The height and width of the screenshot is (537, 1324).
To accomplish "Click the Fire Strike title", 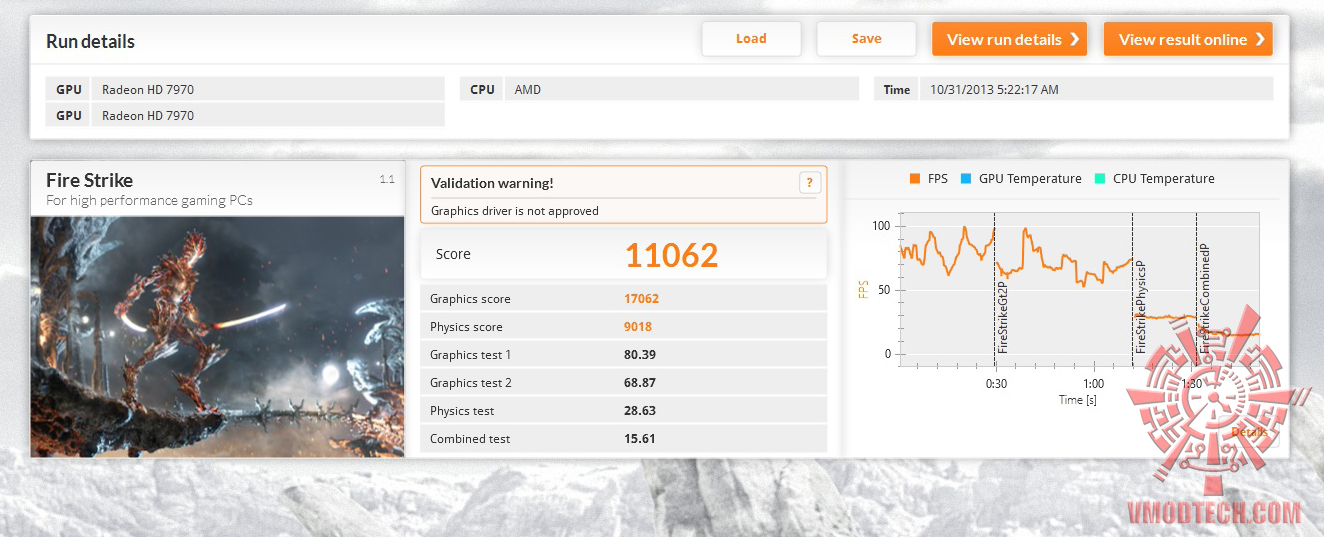I will pos(89,180).
